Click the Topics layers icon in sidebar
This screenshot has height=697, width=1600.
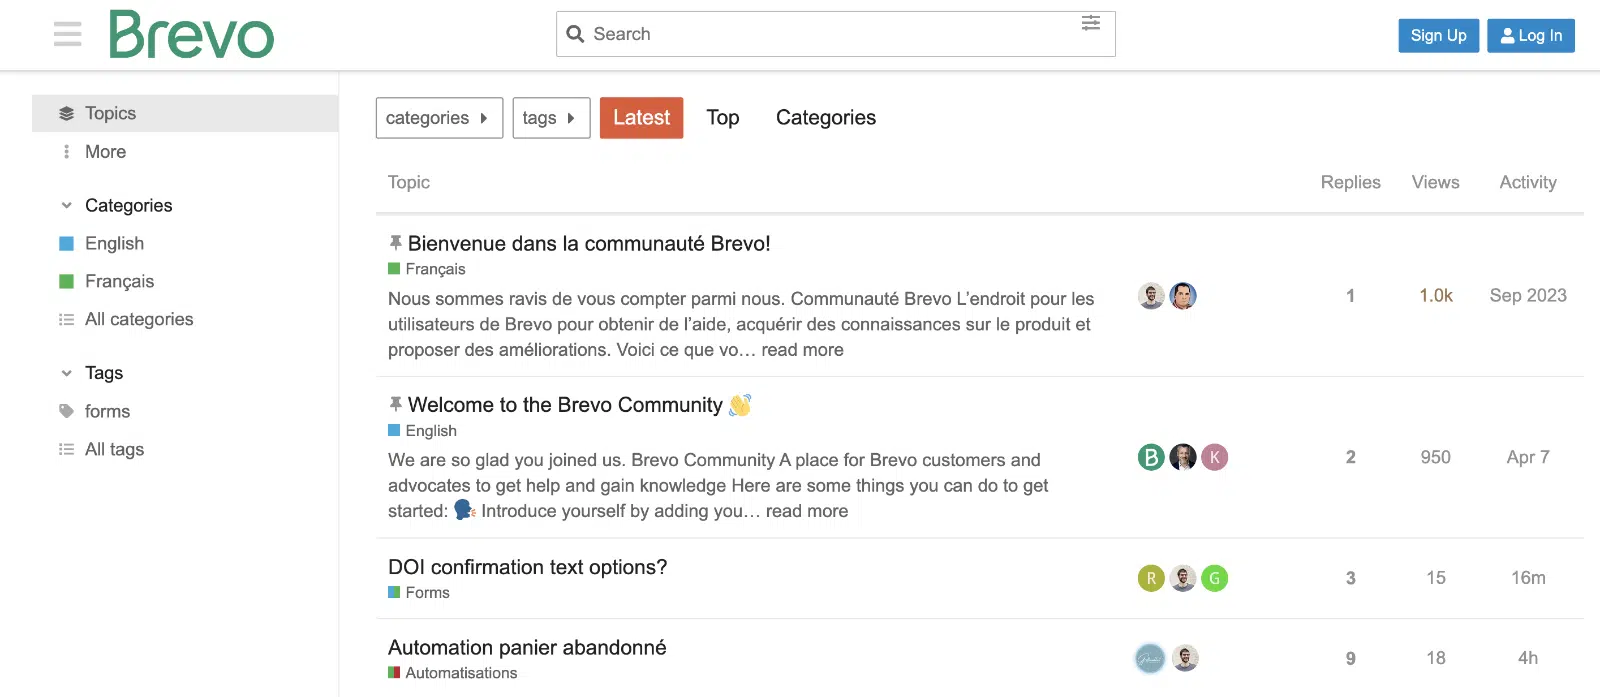[x=66, y=113]
